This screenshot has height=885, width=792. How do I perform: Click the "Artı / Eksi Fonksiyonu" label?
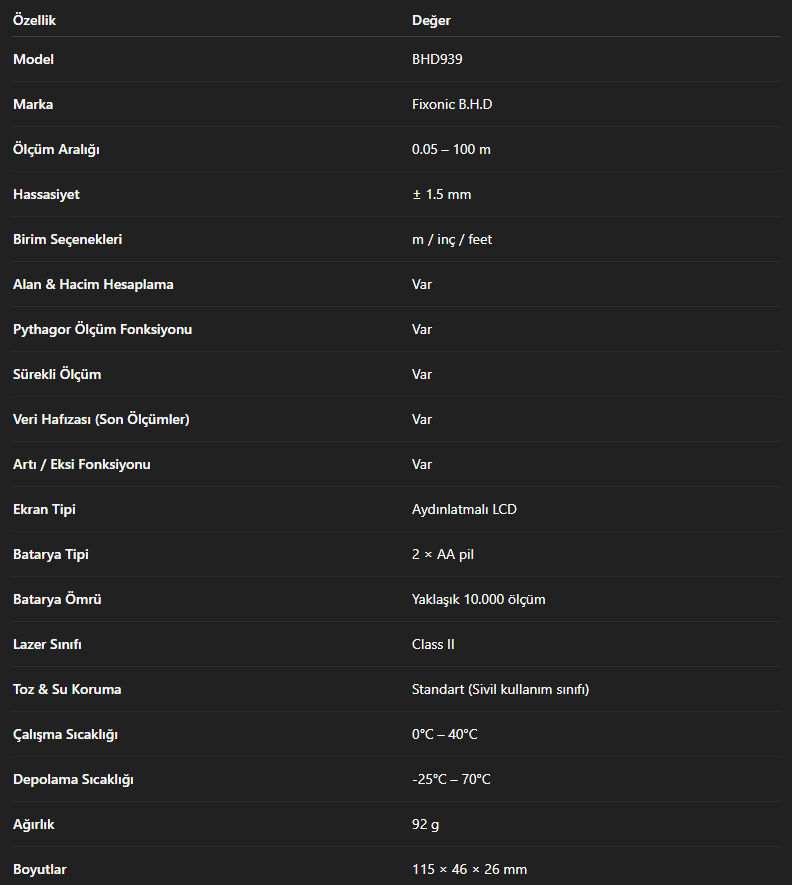[82, 464]
